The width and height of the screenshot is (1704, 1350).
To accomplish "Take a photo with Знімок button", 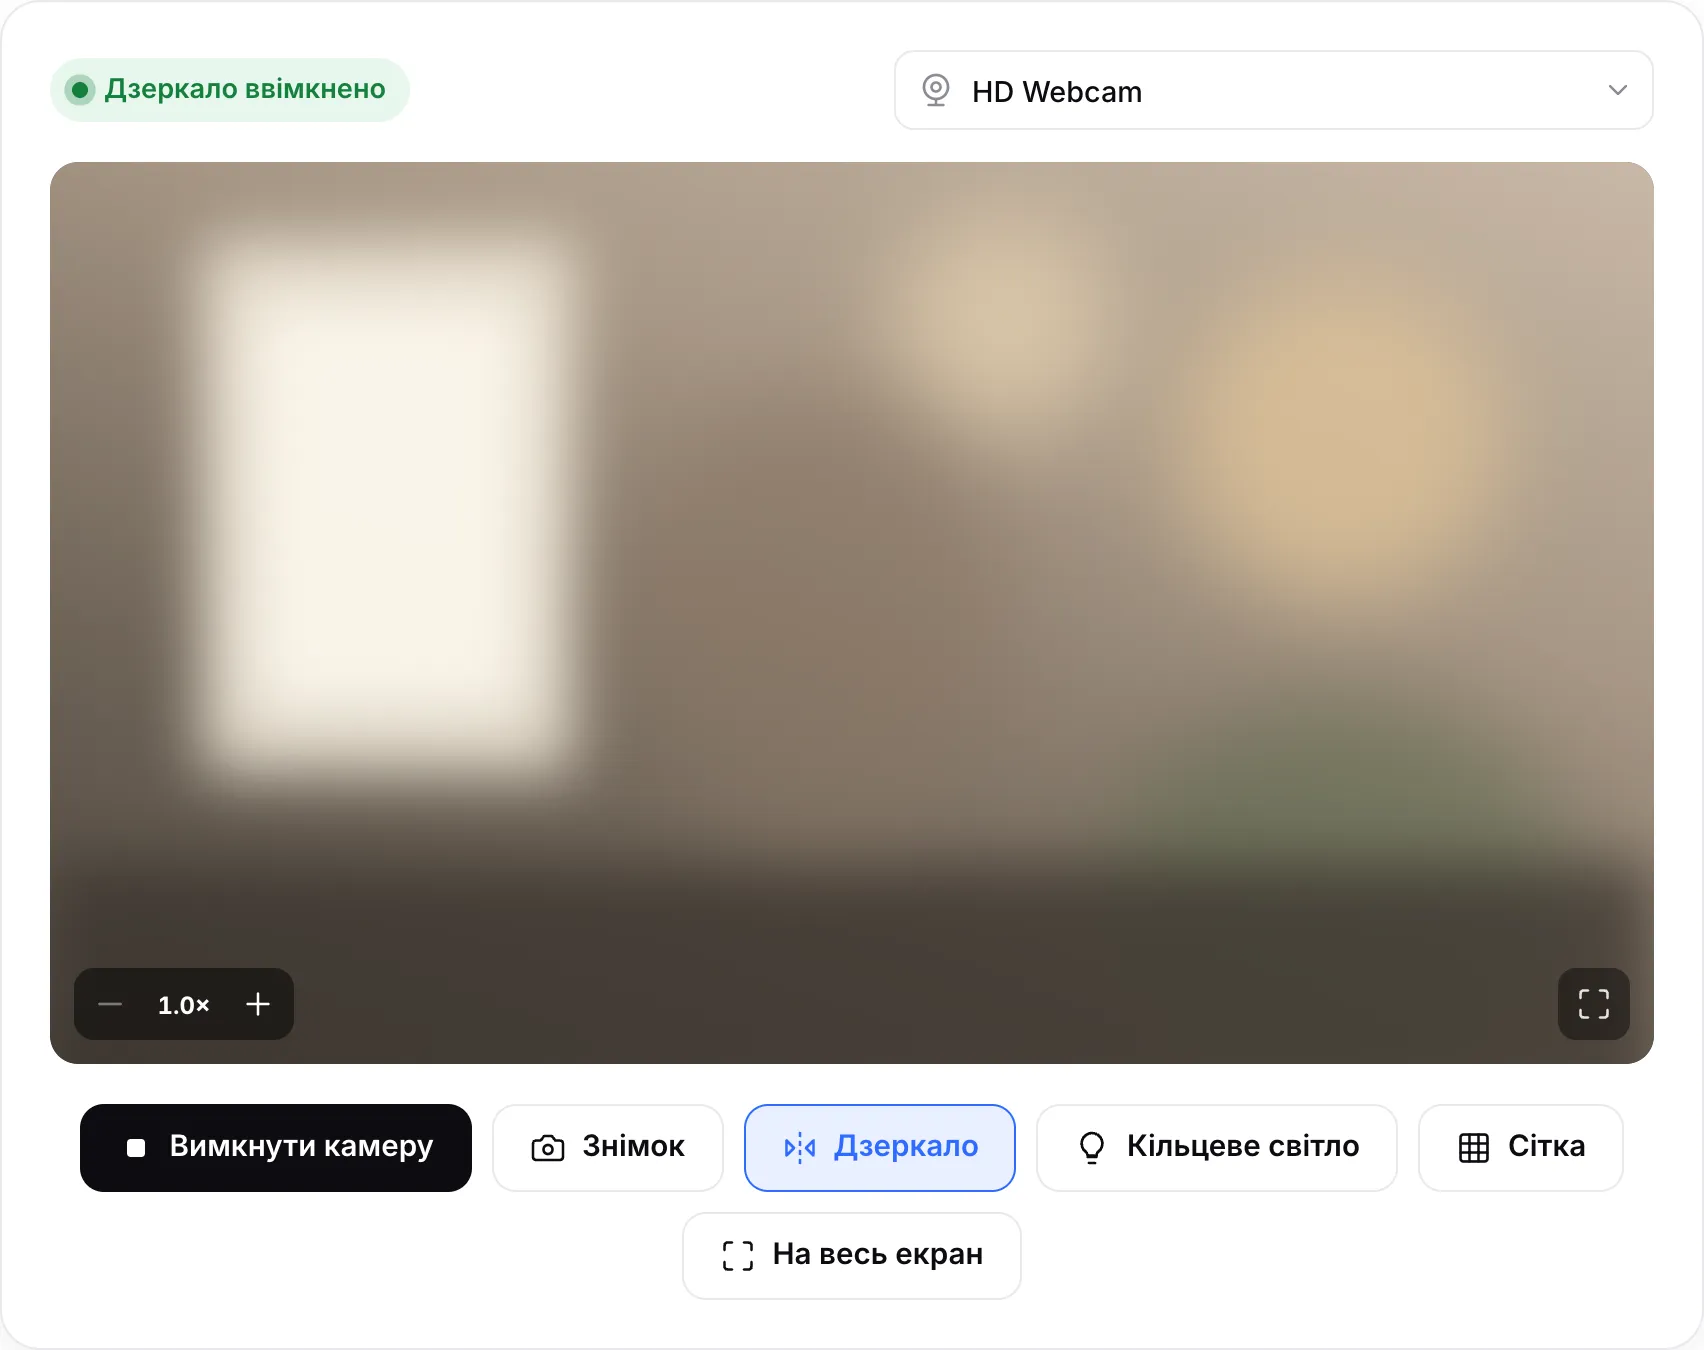I will (608, 1147).
